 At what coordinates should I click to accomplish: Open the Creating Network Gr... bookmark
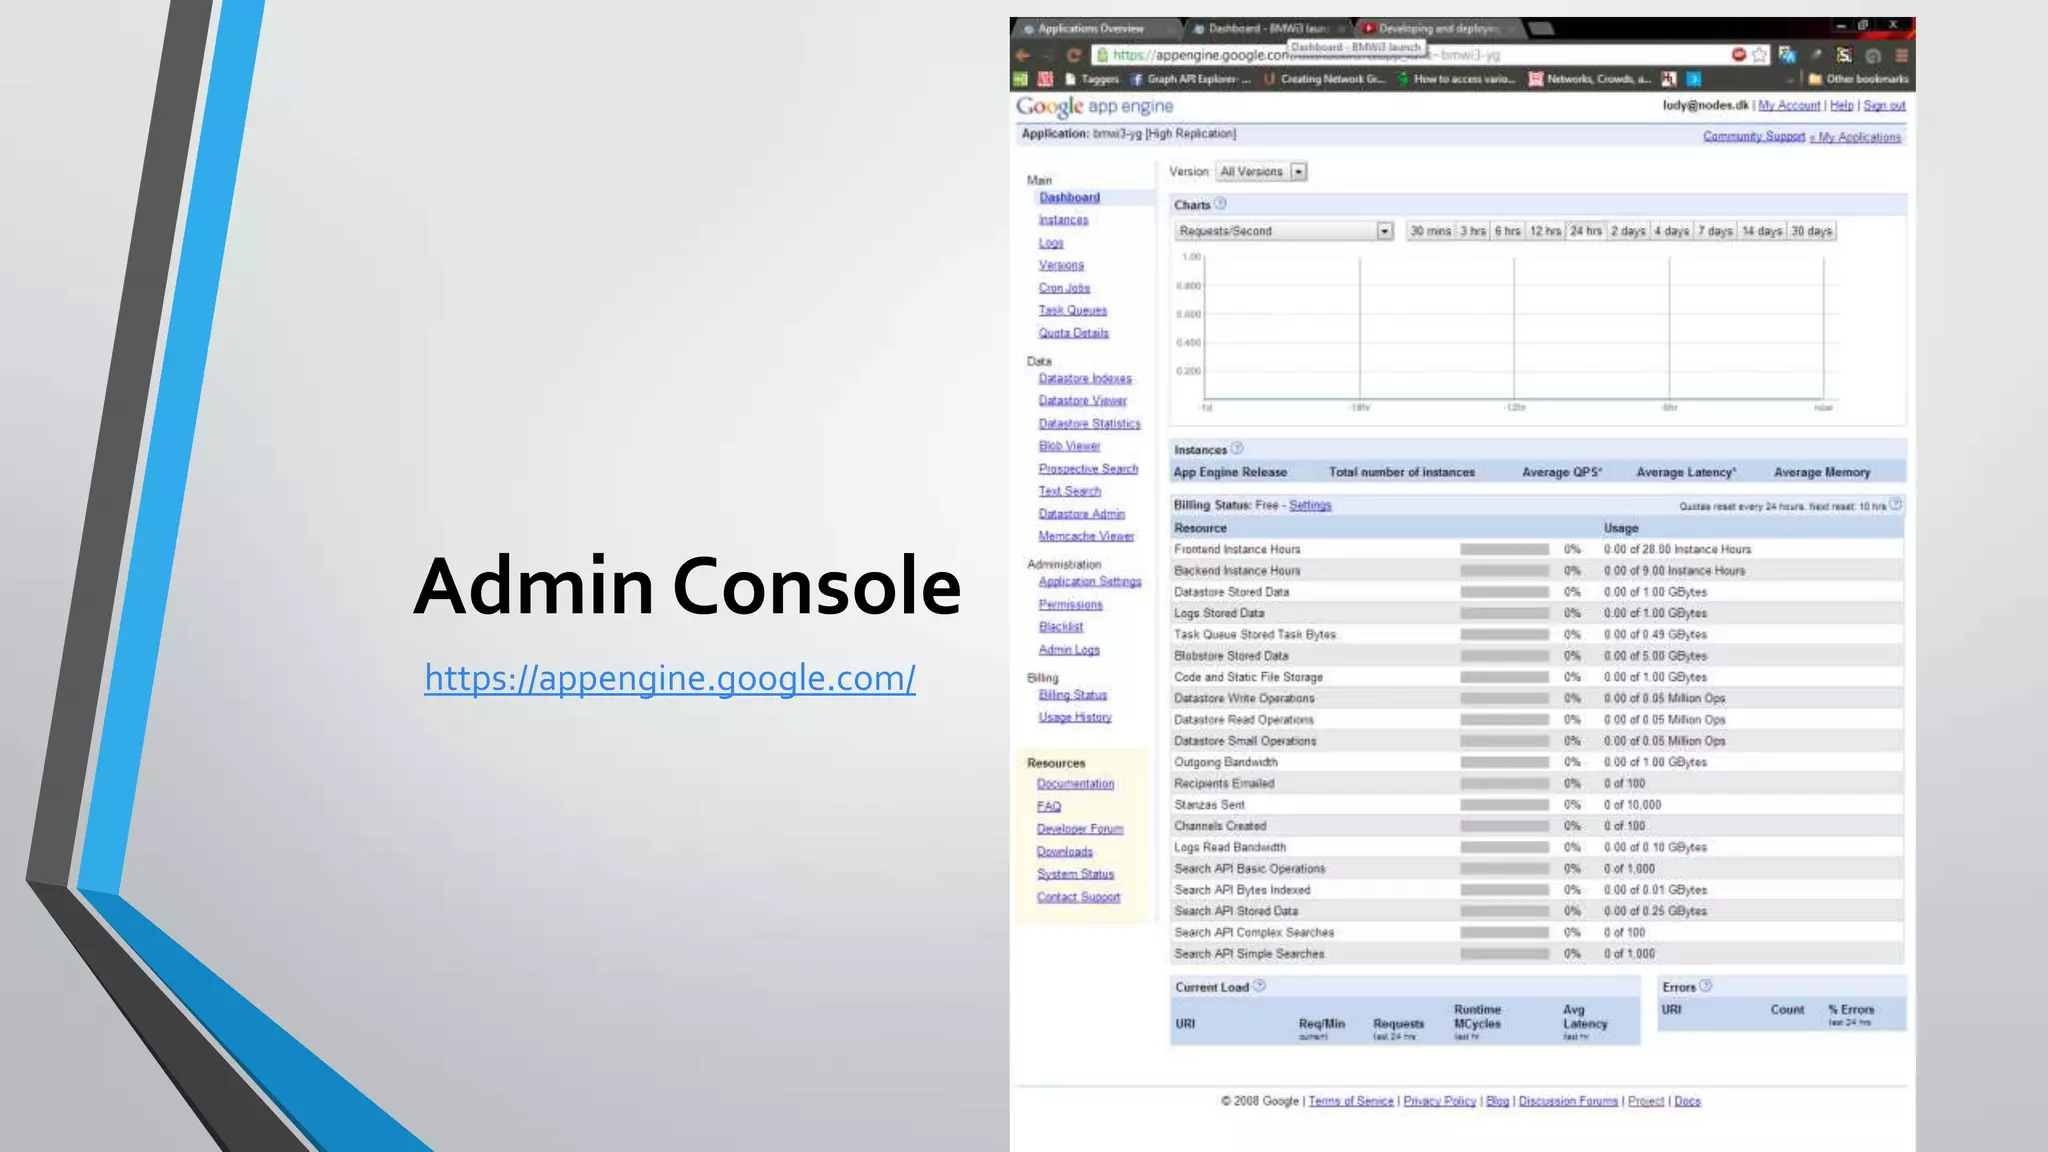(x=1325, y=79)
